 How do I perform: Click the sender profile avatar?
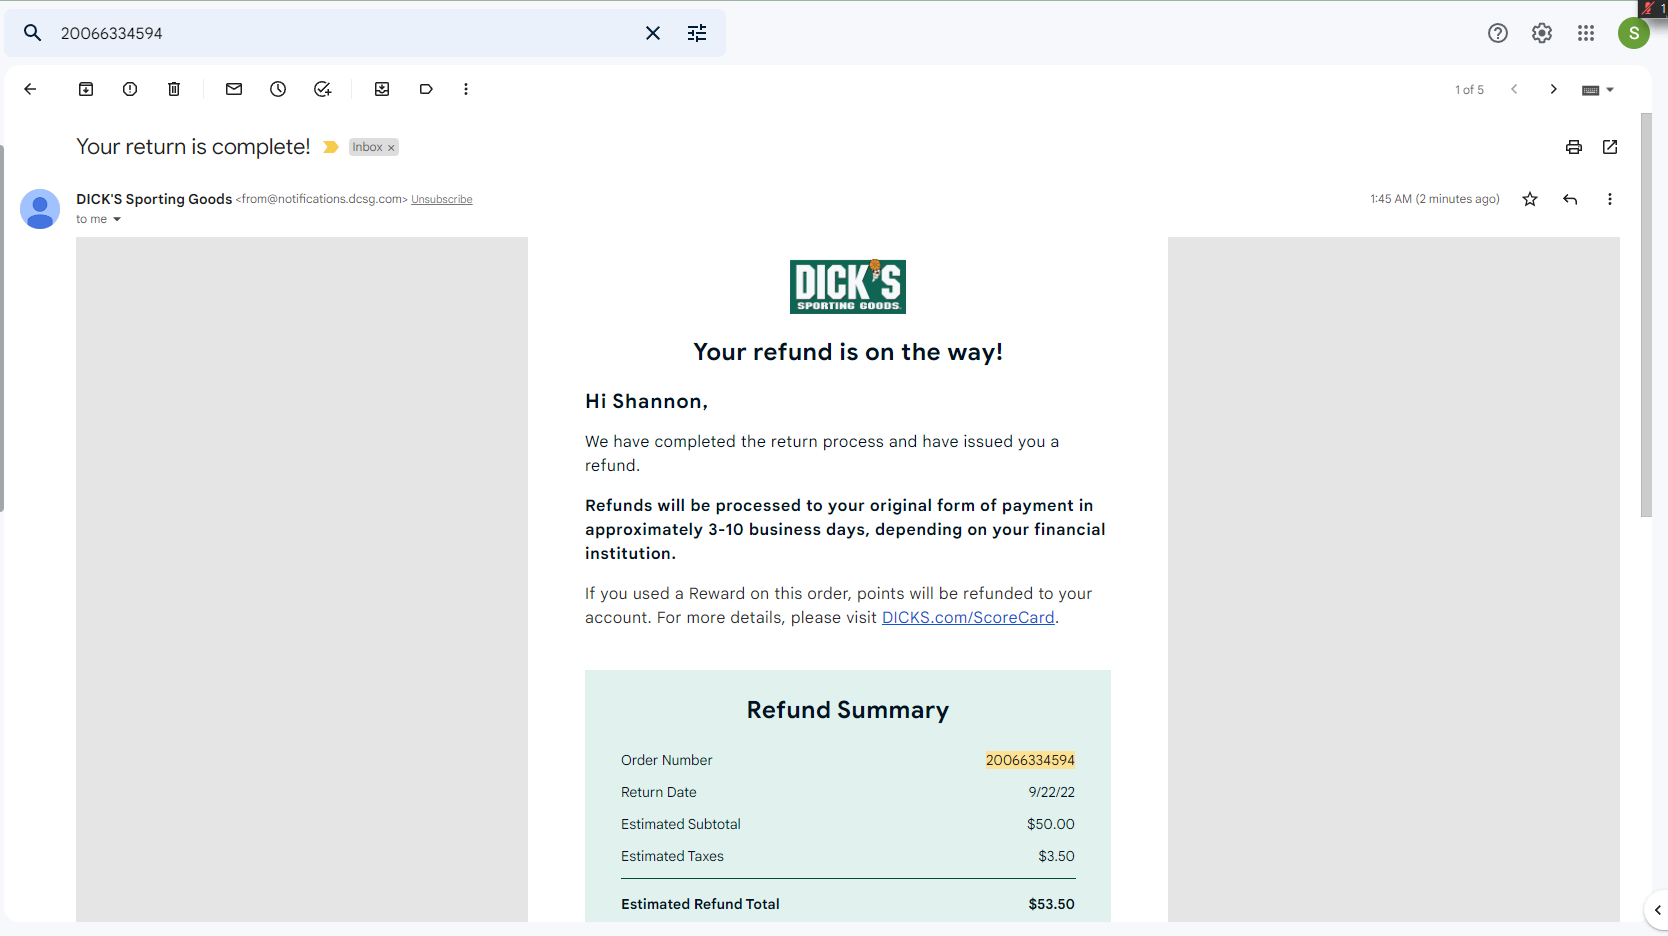tap(40, 209)
